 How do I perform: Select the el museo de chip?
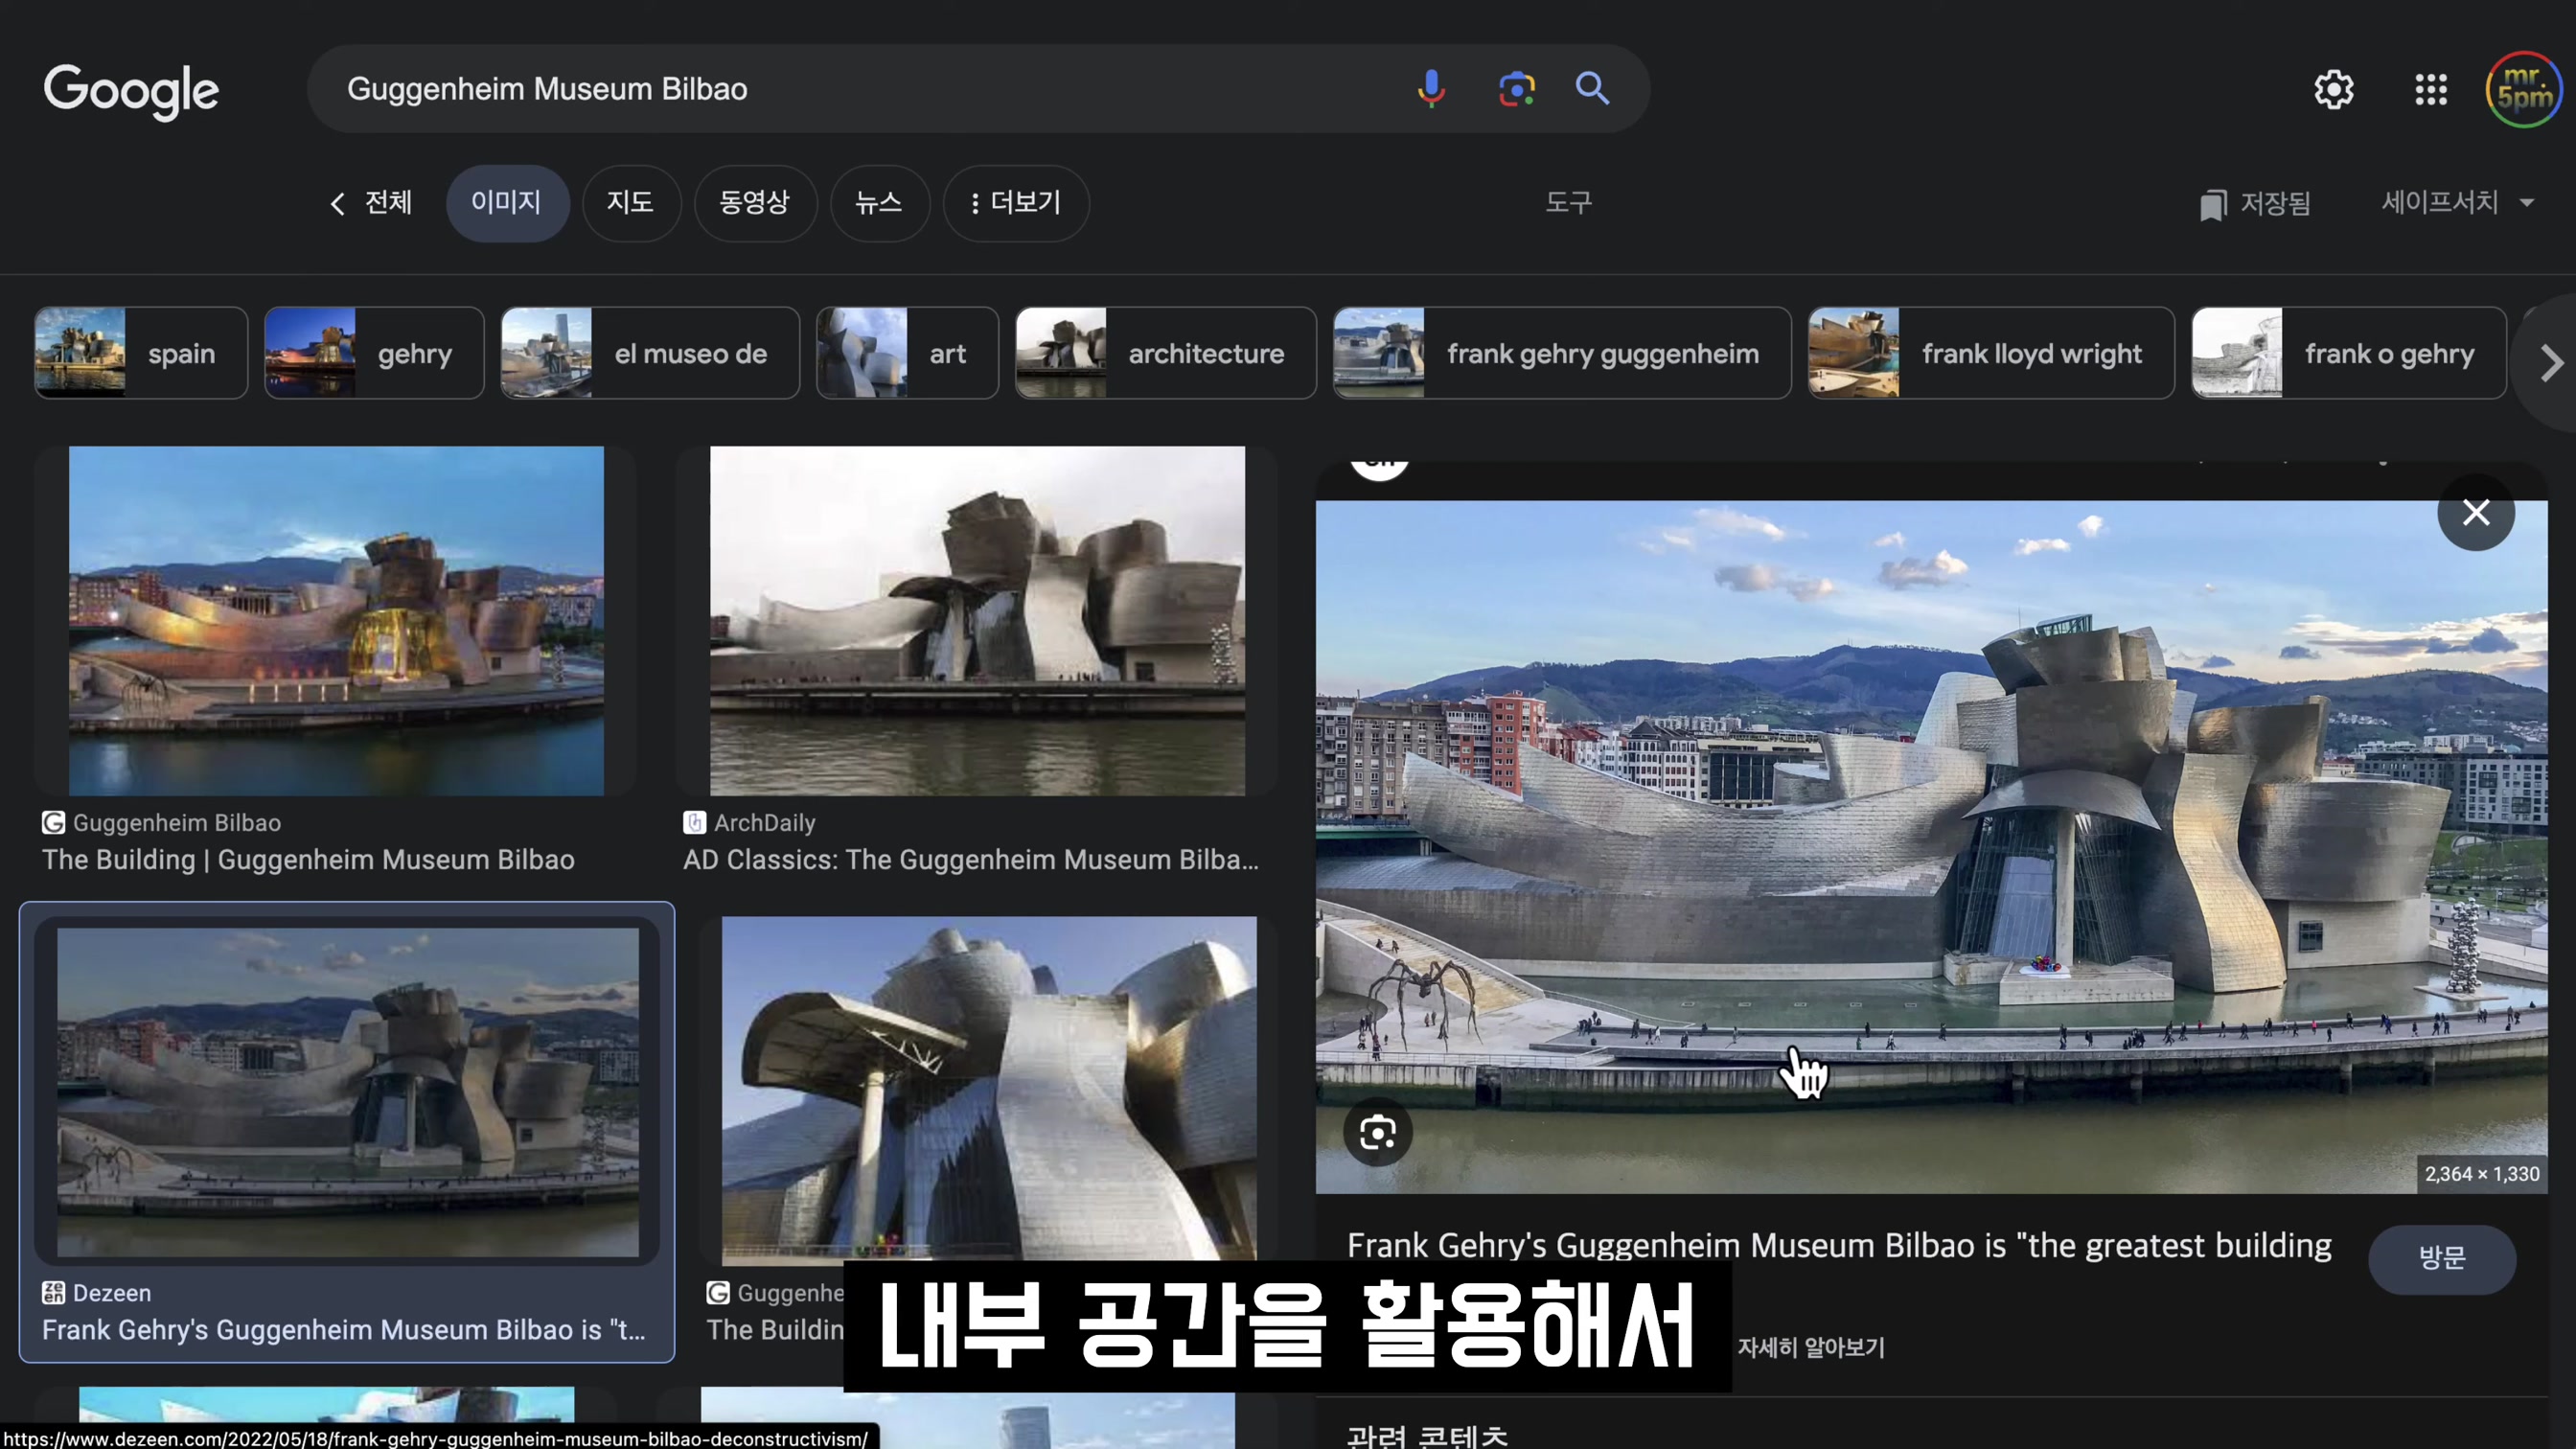point(650,353)
